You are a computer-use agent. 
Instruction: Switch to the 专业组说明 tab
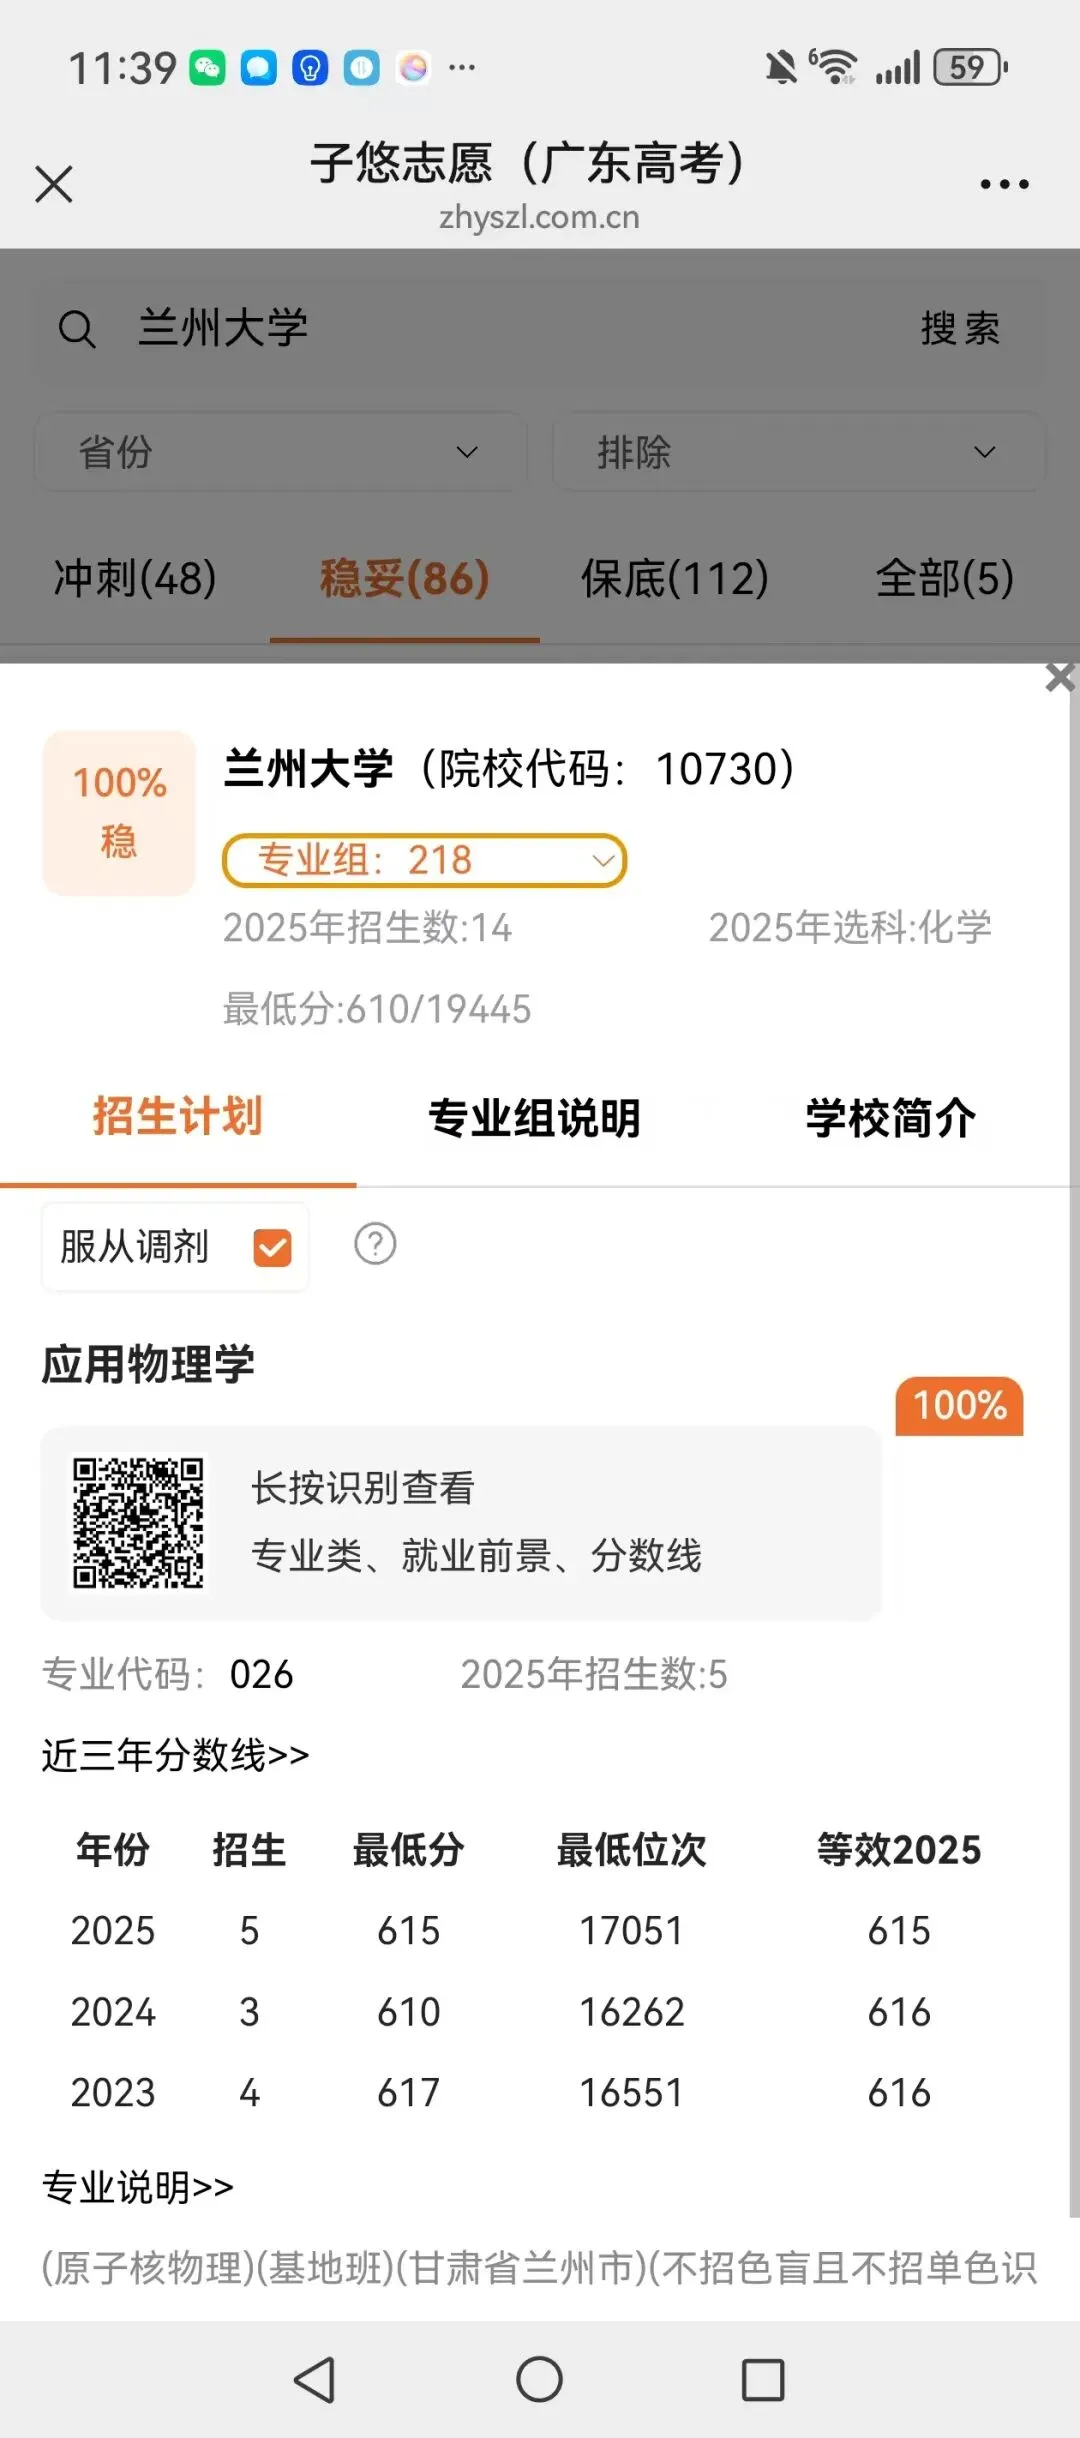coord(534,1118)
